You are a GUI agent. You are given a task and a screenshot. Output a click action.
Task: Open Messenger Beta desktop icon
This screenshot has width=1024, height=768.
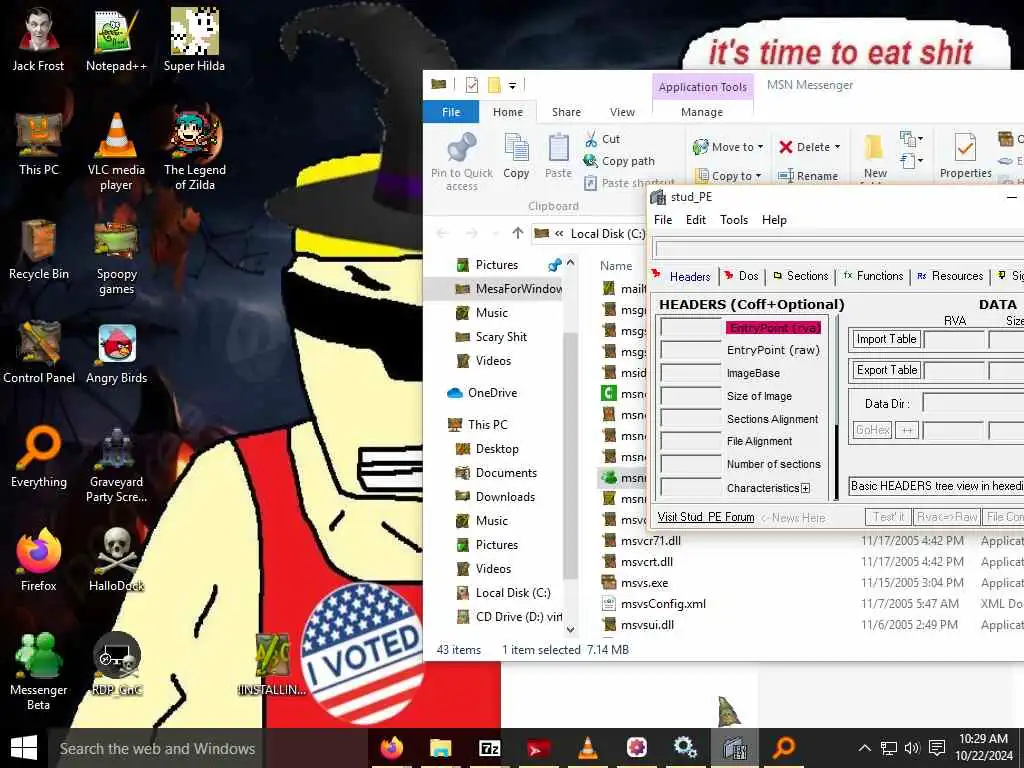(39, 671)
